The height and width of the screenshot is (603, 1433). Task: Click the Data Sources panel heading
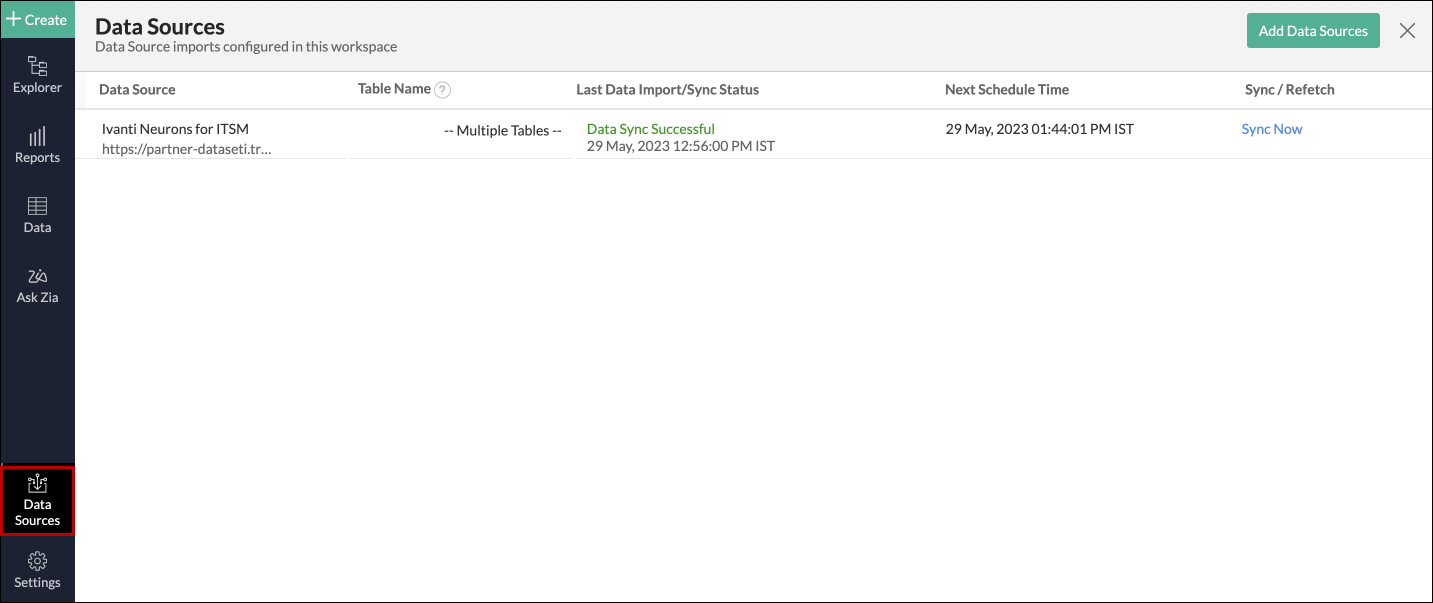[x=160, y=26]
